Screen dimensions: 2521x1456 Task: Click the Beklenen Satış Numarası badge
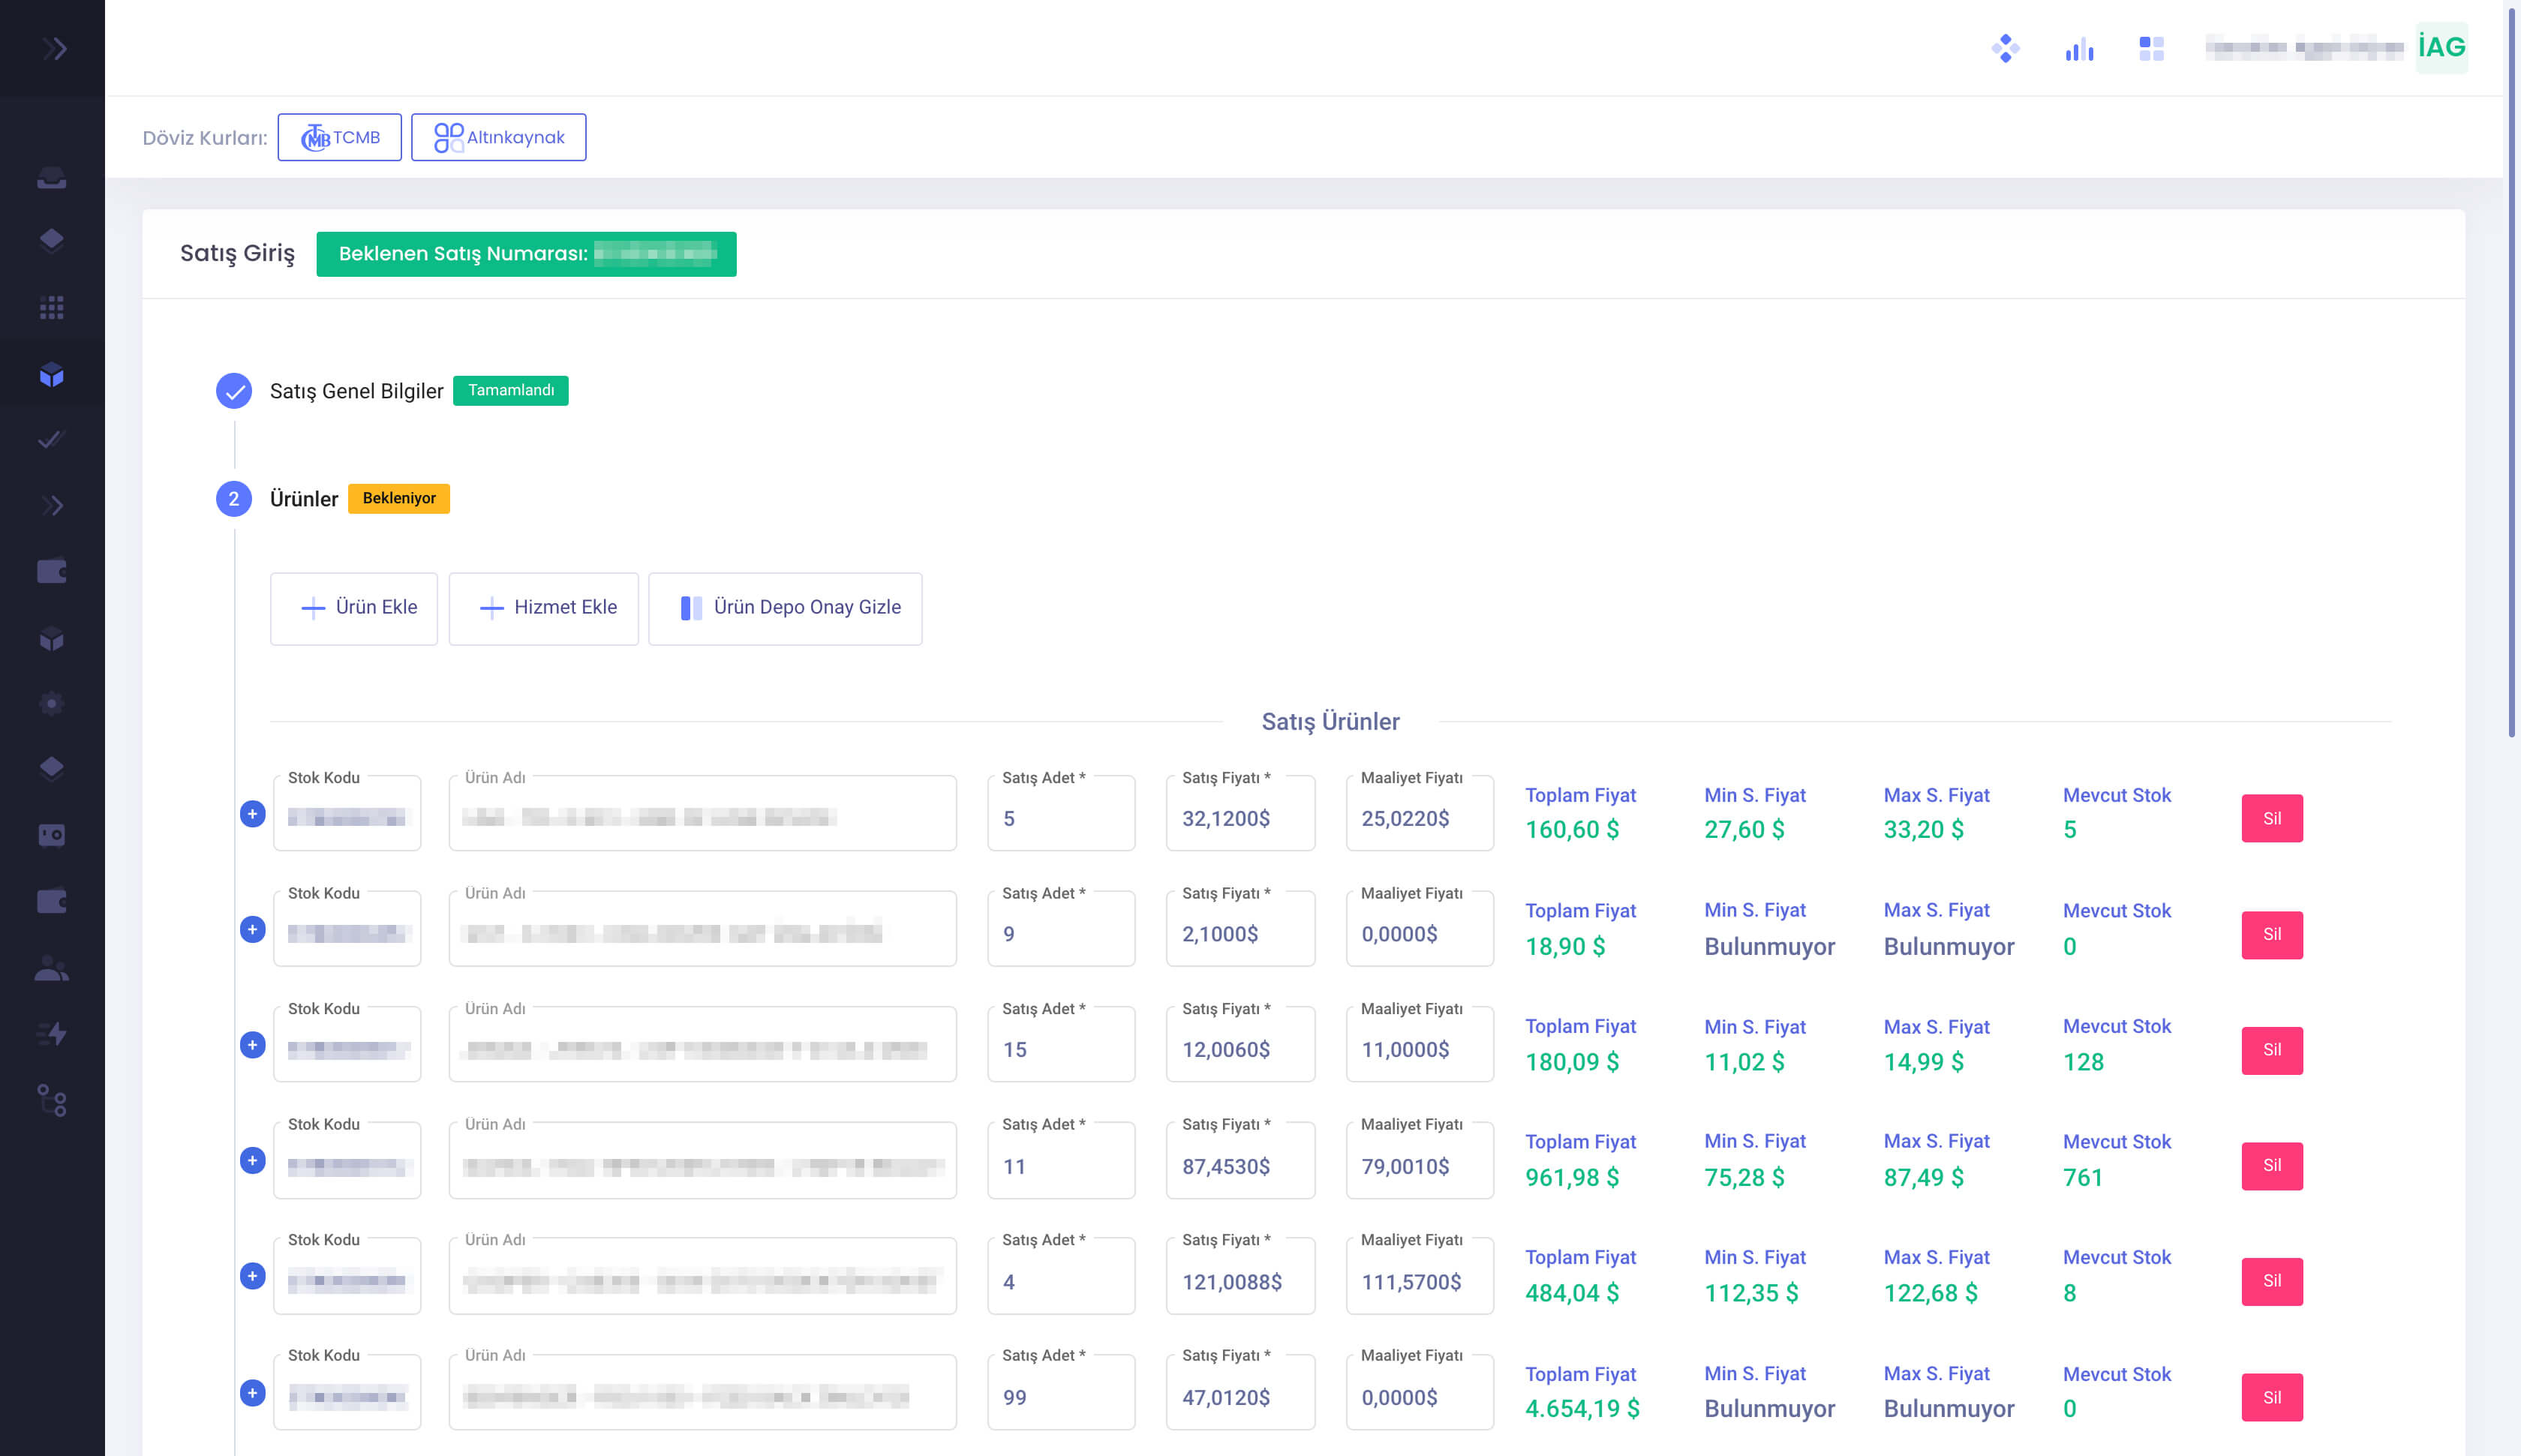(526, 254)
